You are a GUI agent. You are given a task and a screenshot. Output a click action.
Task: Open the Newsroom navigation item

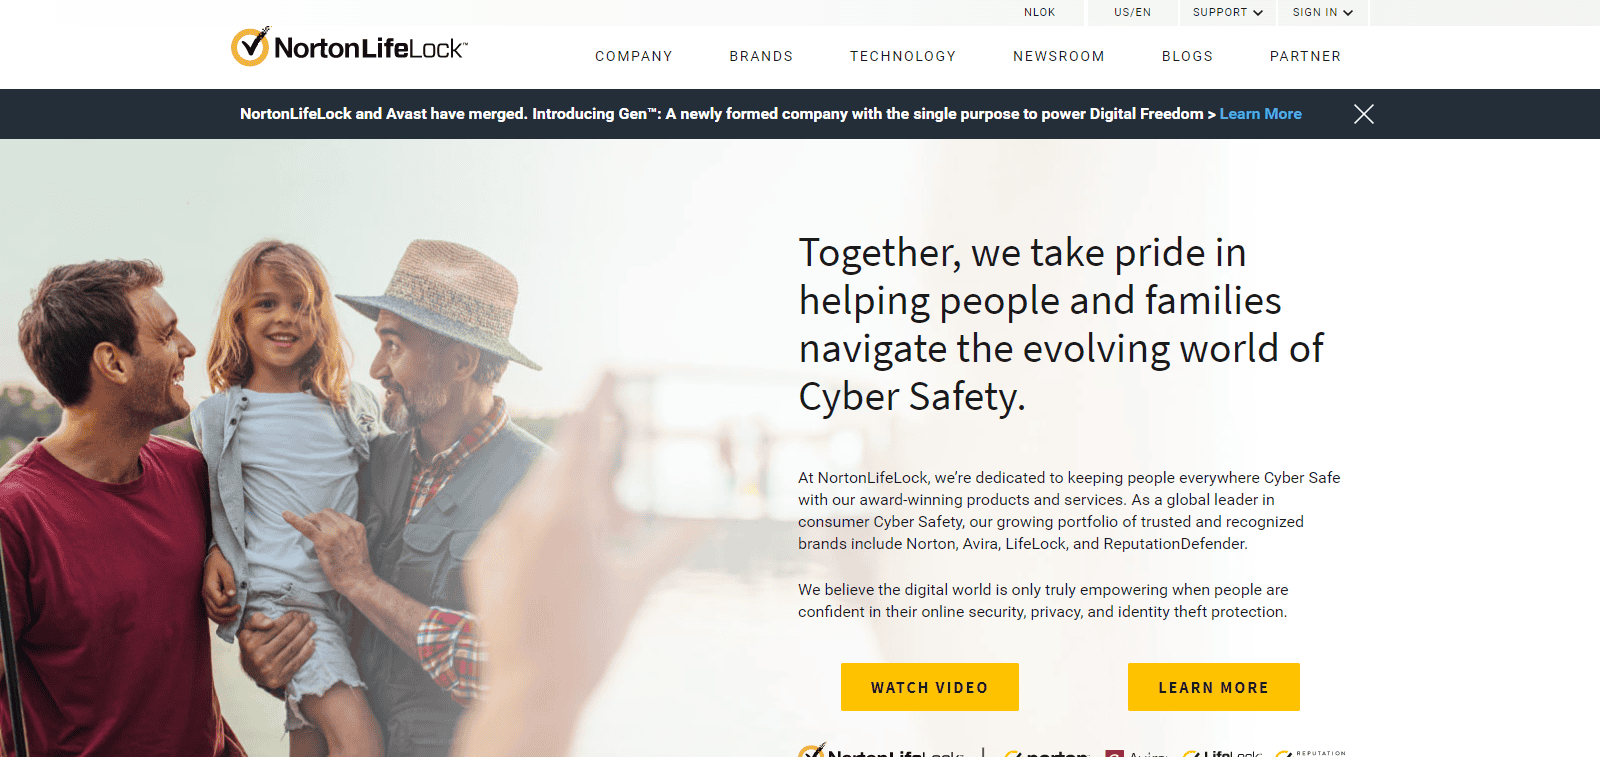1059,57
